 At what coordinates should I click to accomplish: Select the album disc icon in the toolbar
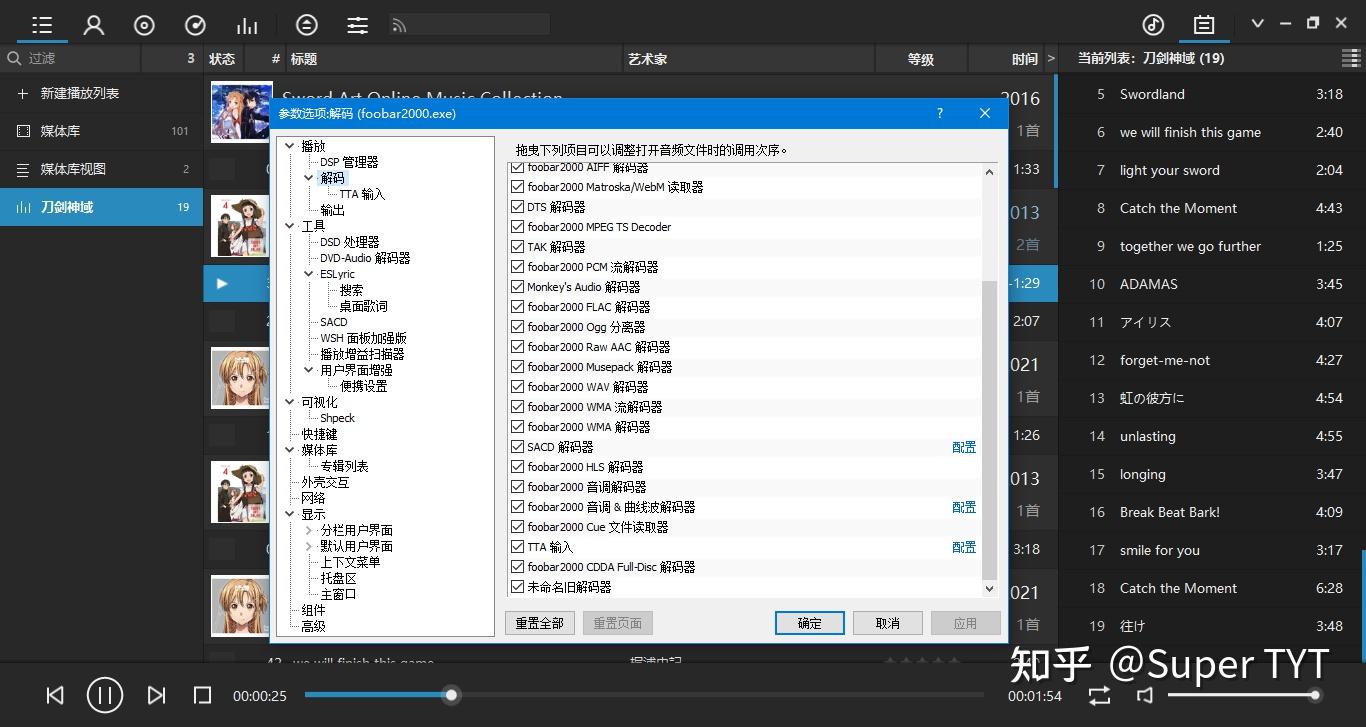click(144, 24)
